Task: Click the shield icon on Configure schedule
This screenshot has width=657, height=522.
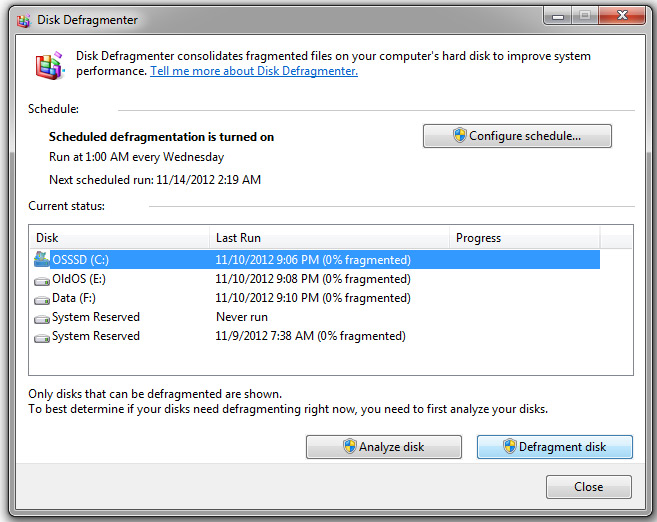Action: click(460, 135)
